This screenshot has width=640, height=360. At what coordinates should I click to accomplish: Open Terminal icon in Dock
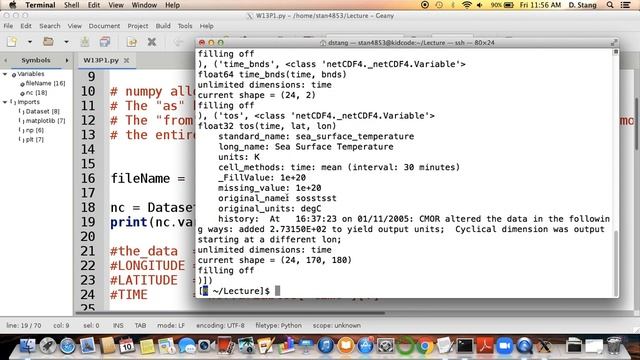point(465,346)
